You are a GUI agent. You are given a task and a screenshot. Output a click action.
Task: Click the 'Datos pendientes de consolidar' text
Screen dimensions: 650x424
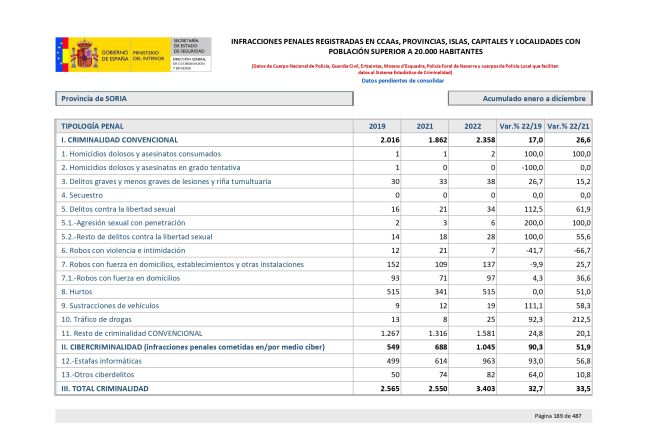403,81
